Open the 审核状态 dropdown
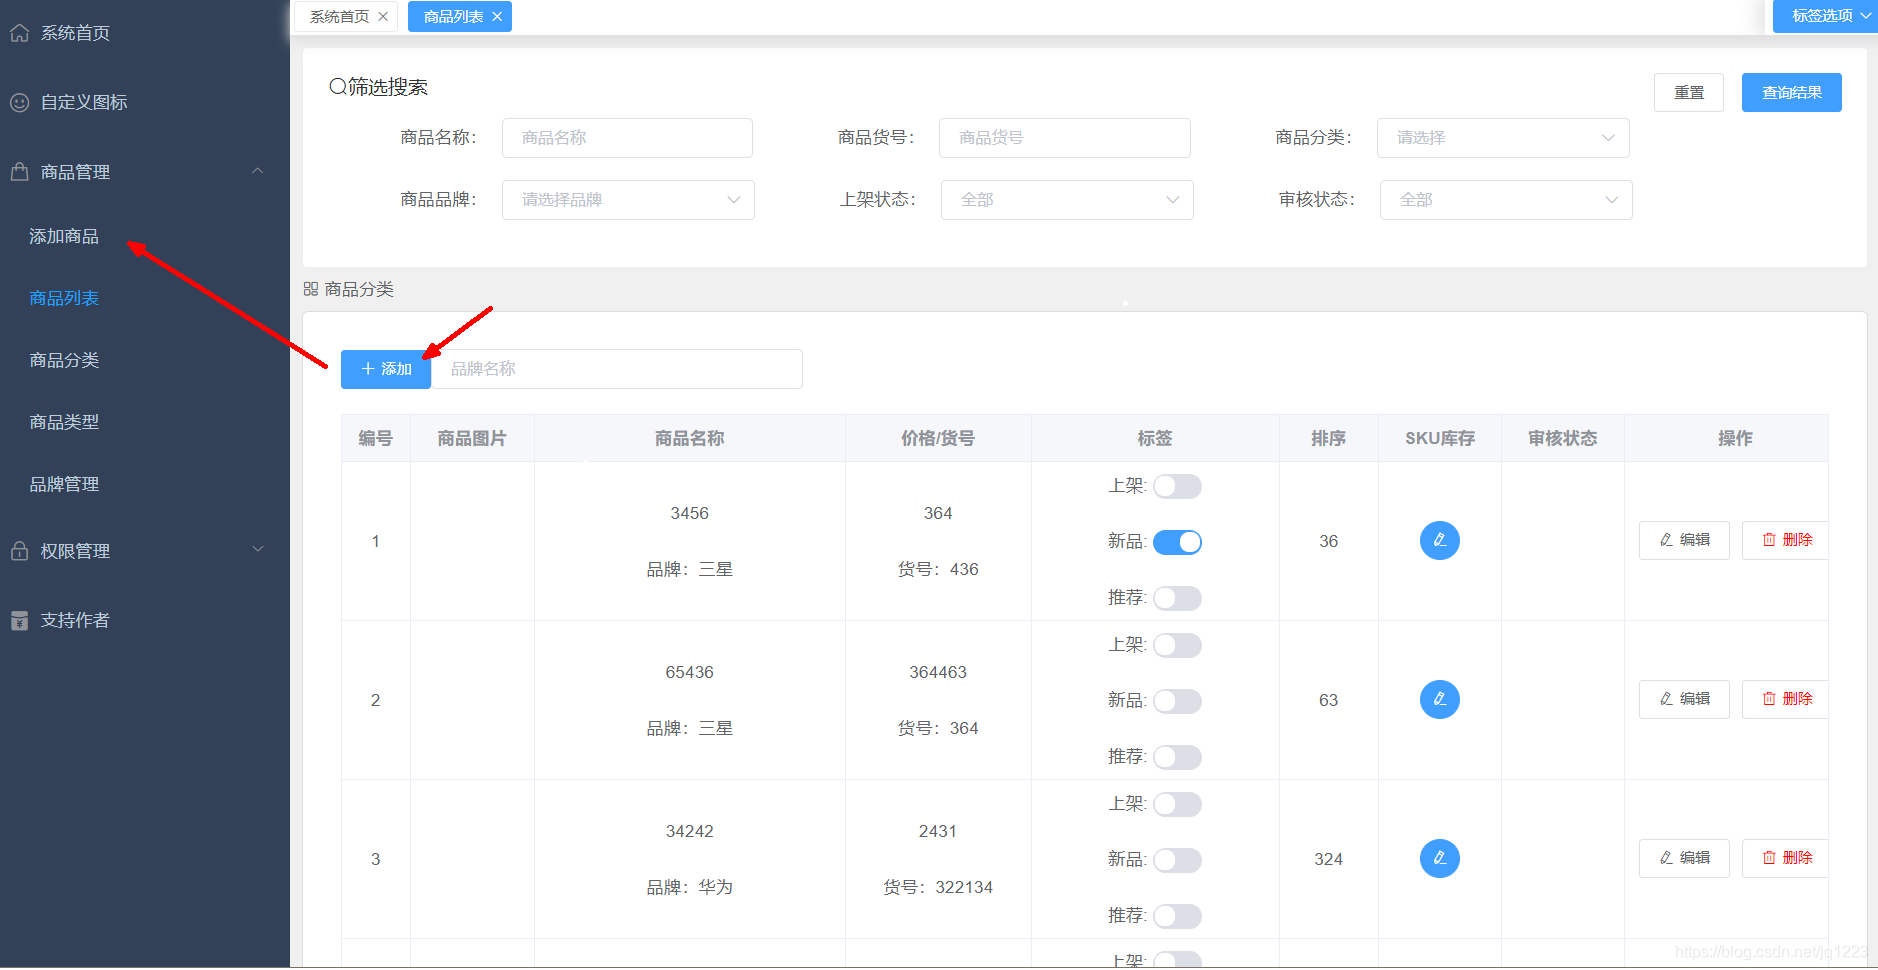1878x970 pixels. [1506, 200]
